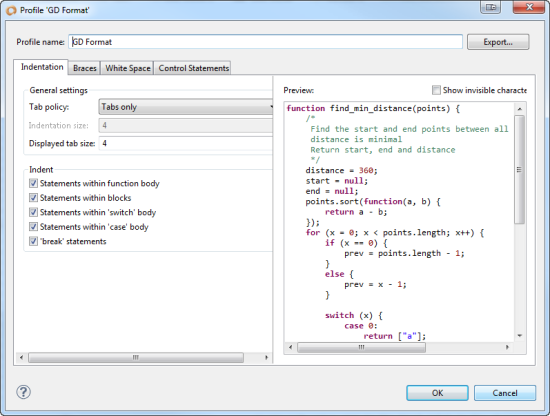
Task: Click the disabled Indentation size field
Action: (x=186, y=125)
